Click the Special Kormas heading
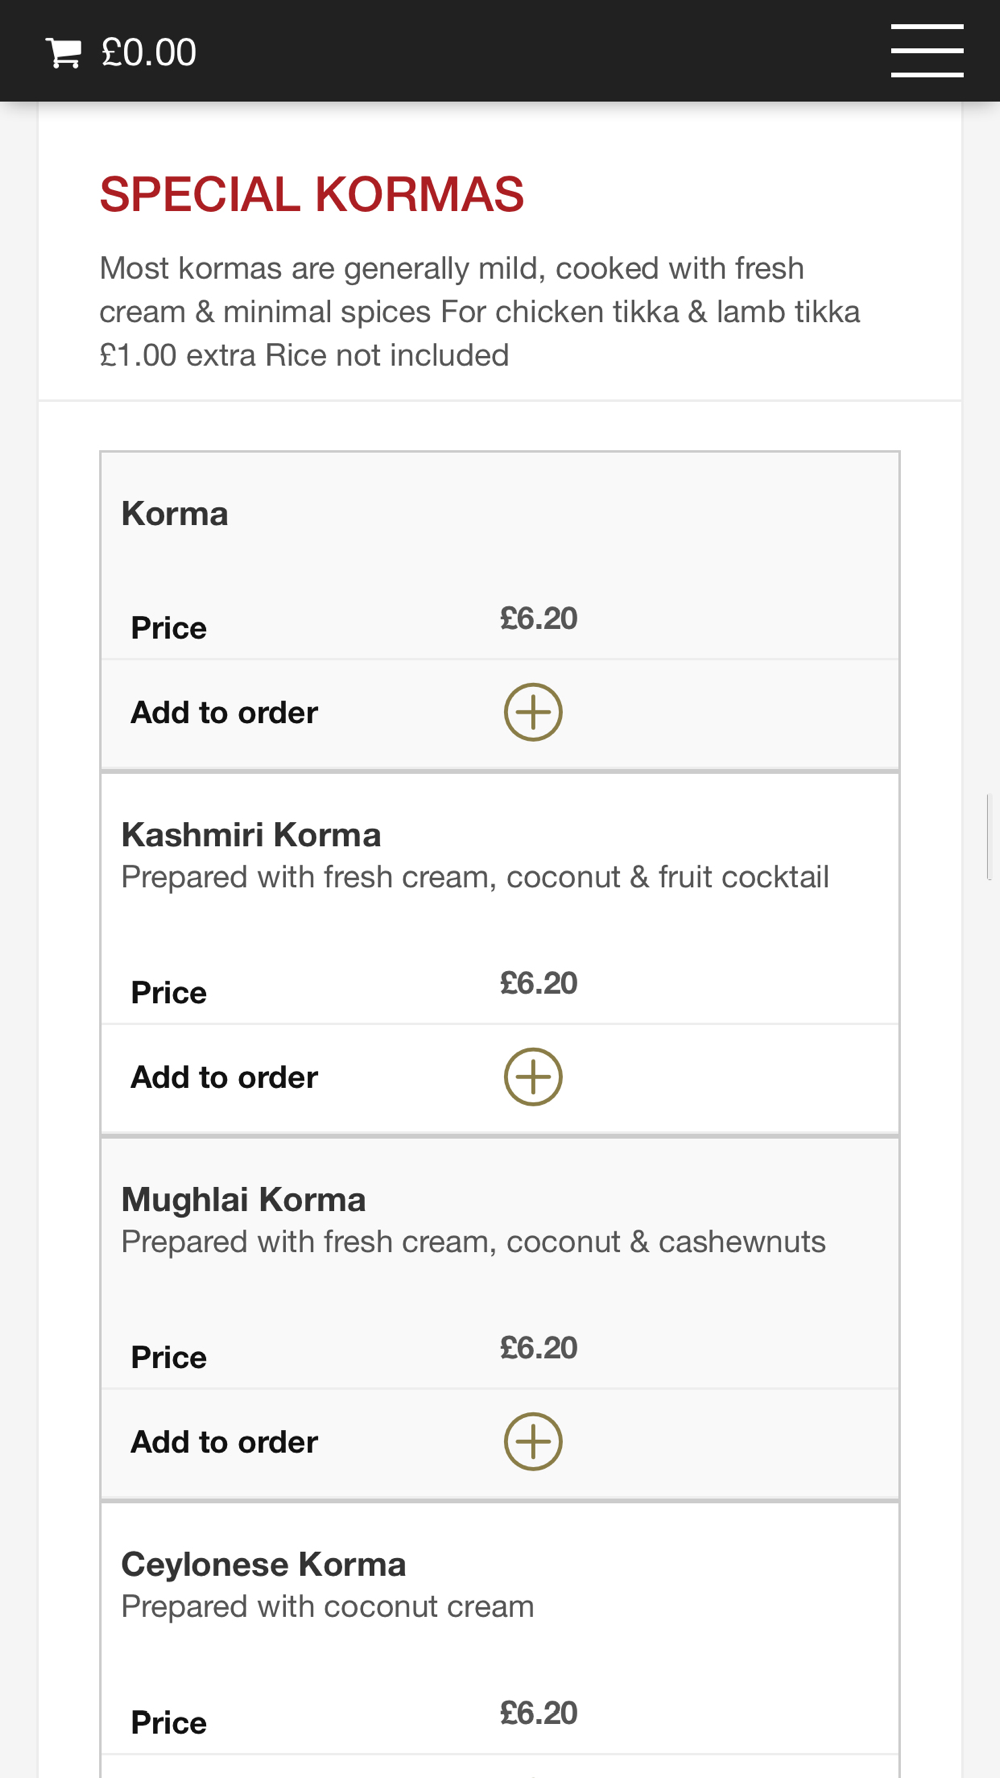This screenshot has width=1000, height=1778. point(311,194)
